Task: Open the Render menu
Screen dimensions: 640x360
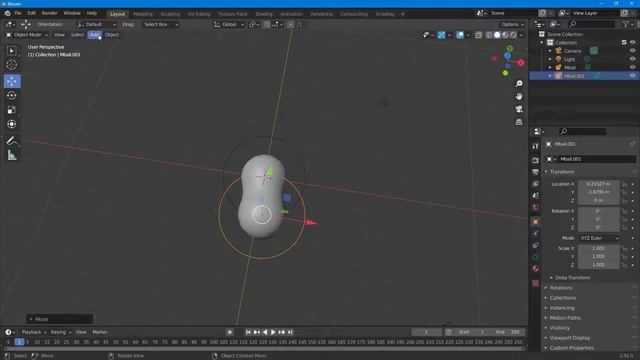Action: pyautogui.click(x=49, y=13)
